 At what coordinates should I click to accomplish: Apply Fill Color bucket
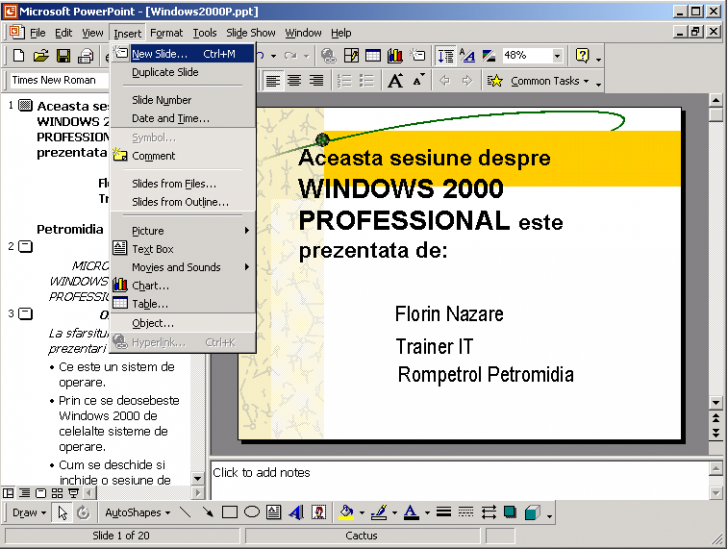click(x=346, y=513)
